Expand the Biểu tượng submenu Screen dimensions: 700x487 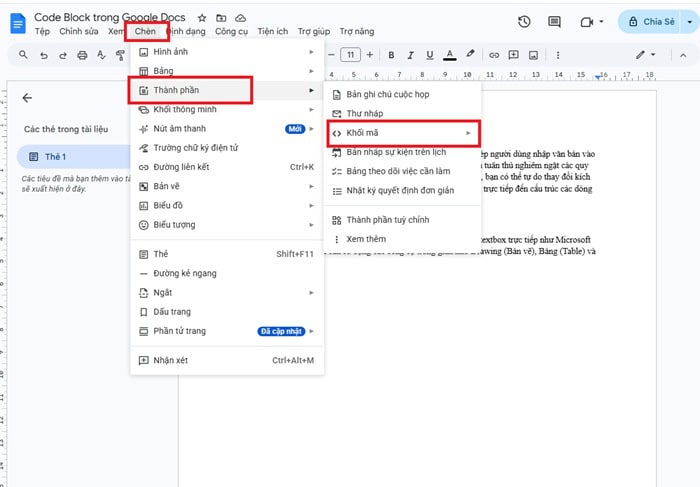[227, 225]
